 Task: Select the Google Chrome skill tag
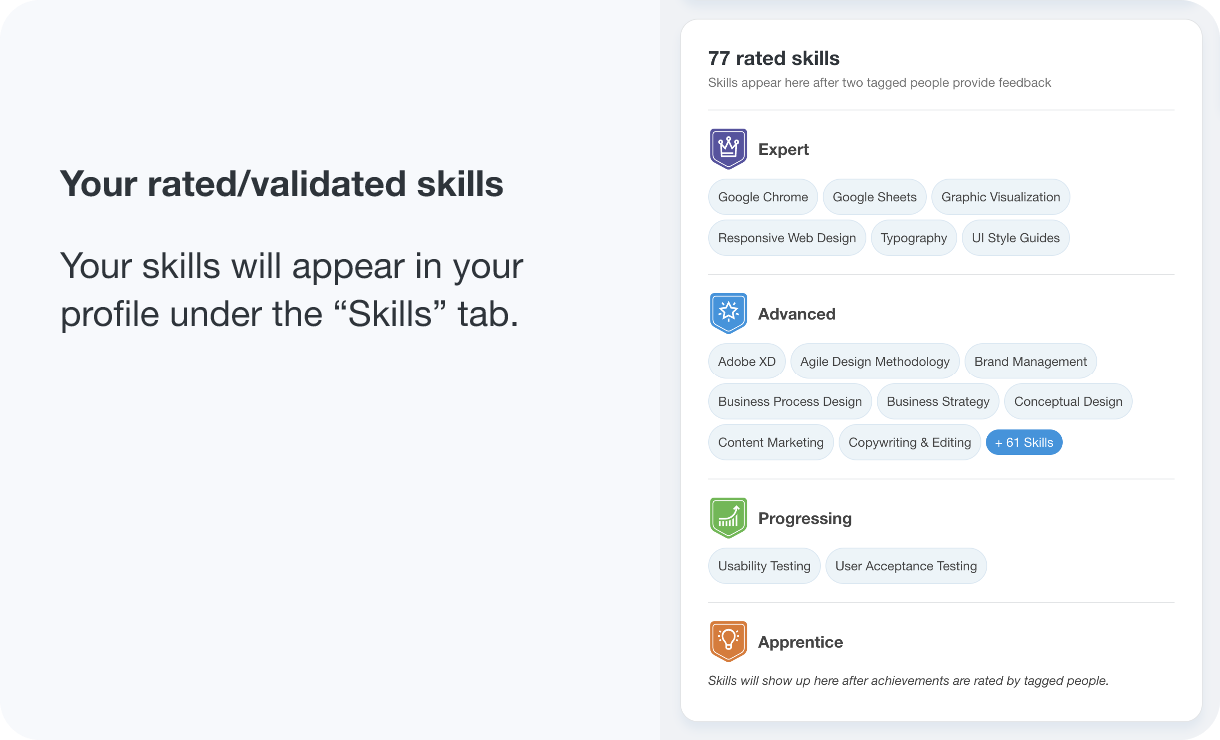[763, 197]
